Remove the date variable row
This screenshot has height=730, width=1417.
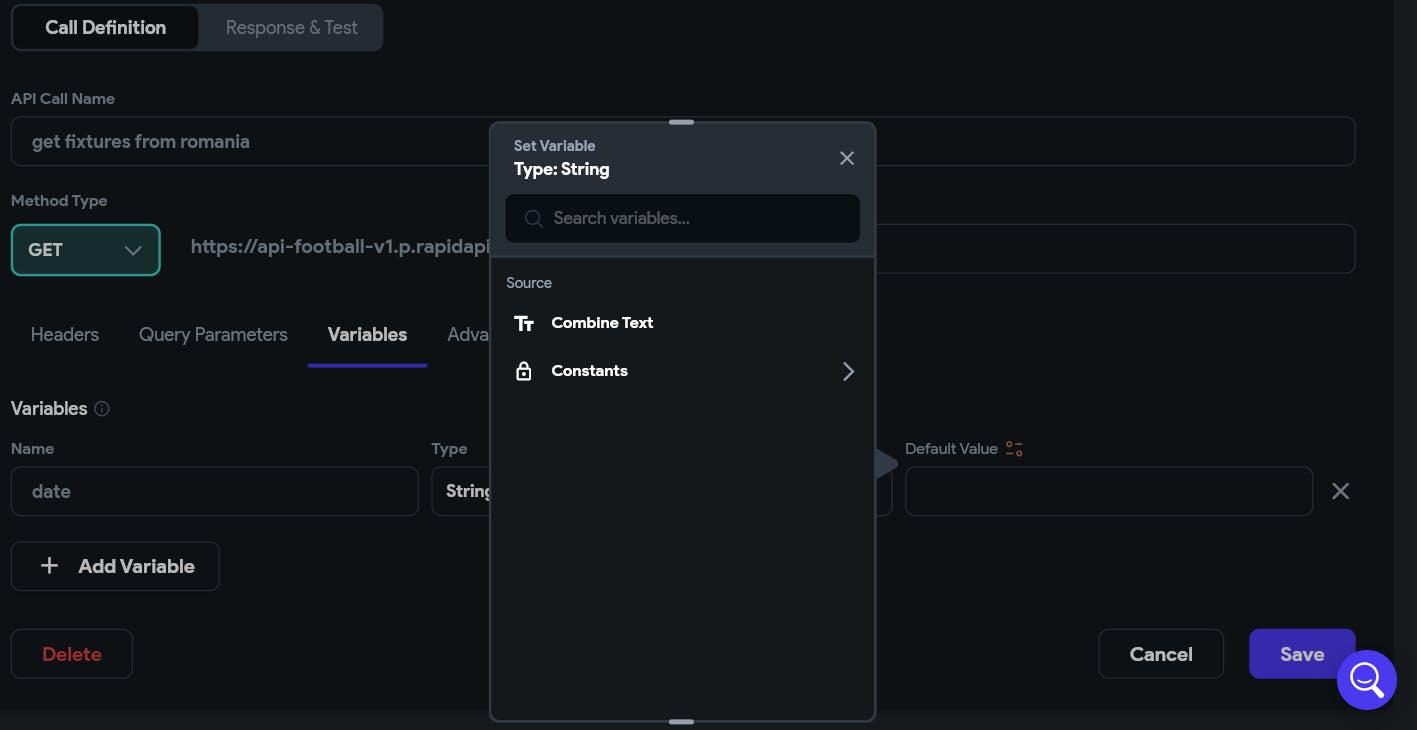pyautogui.click(x=1340, y=491)
